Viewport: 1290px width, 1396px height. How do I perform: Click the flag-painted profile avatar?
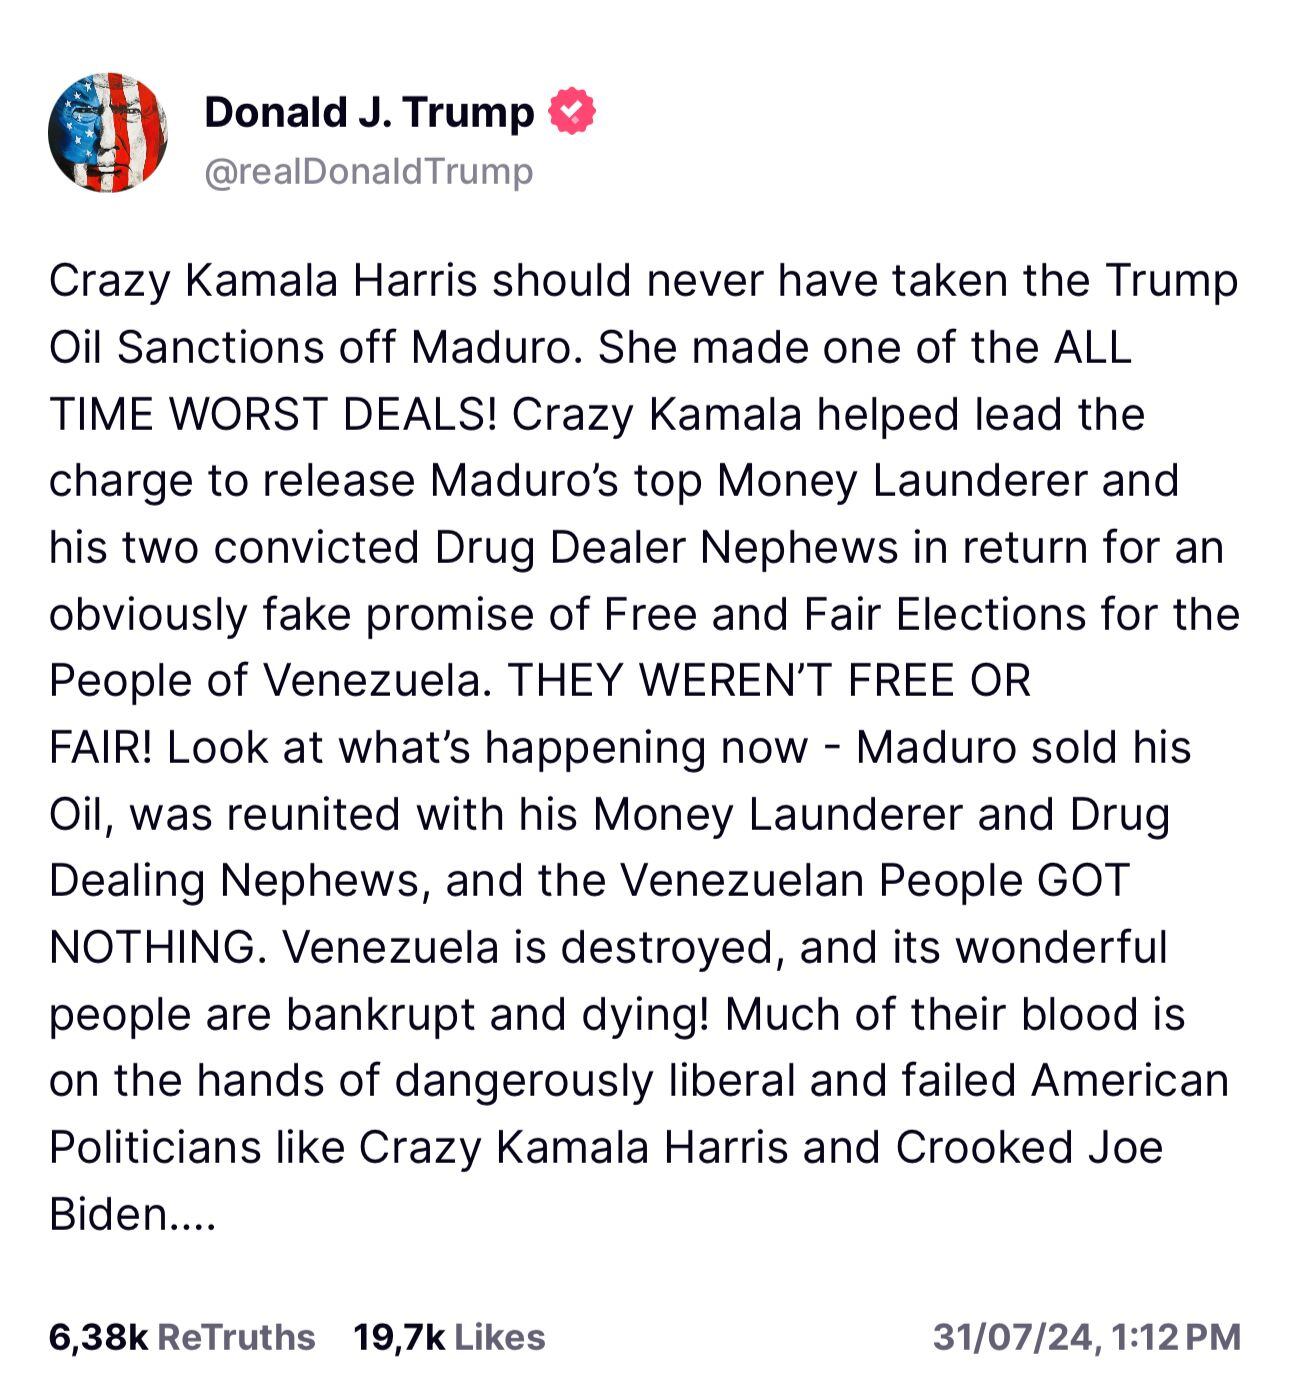click(107, 133)
